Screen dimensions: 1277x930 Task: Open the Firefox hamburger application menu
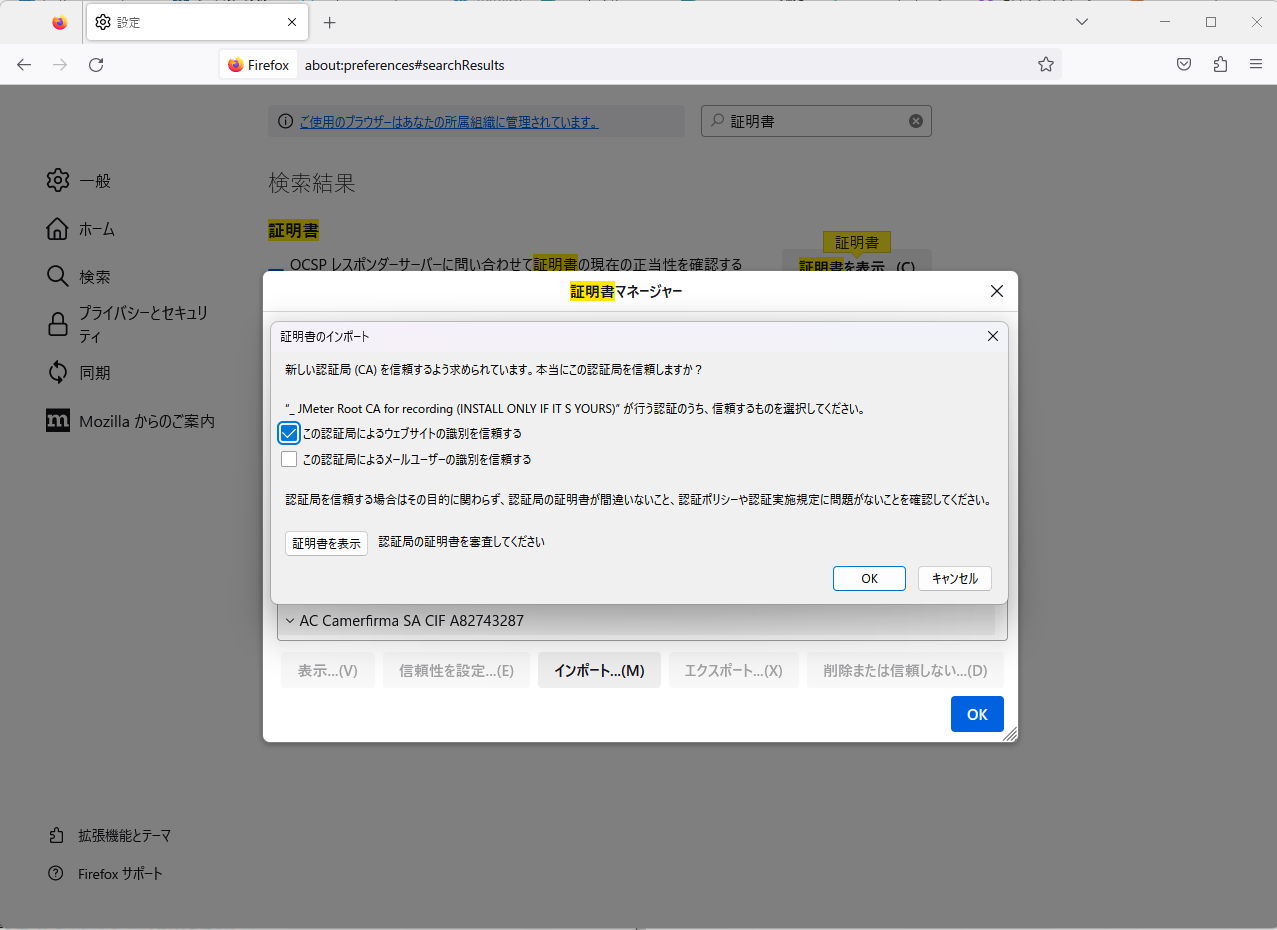1256,65
